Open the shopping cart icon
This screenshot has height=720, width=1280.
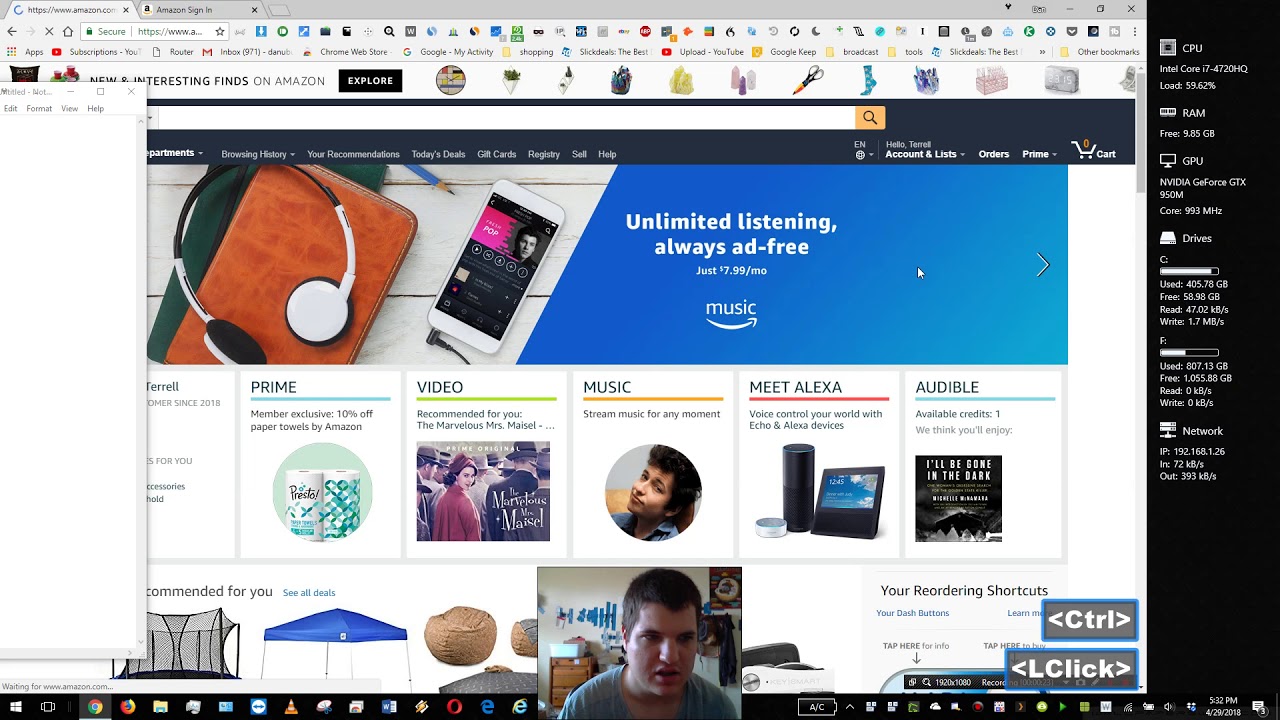[x=1093, y=151]
